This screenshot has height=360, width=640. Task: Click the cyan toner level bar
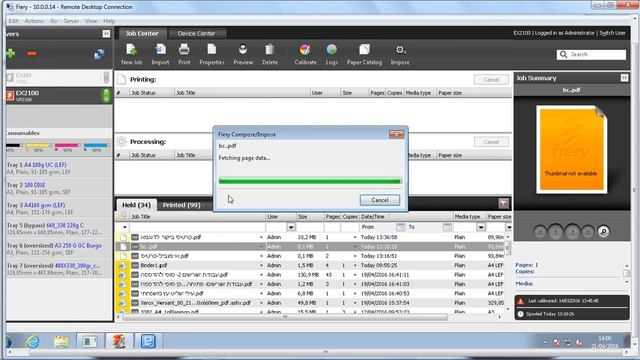click(96, 145)
